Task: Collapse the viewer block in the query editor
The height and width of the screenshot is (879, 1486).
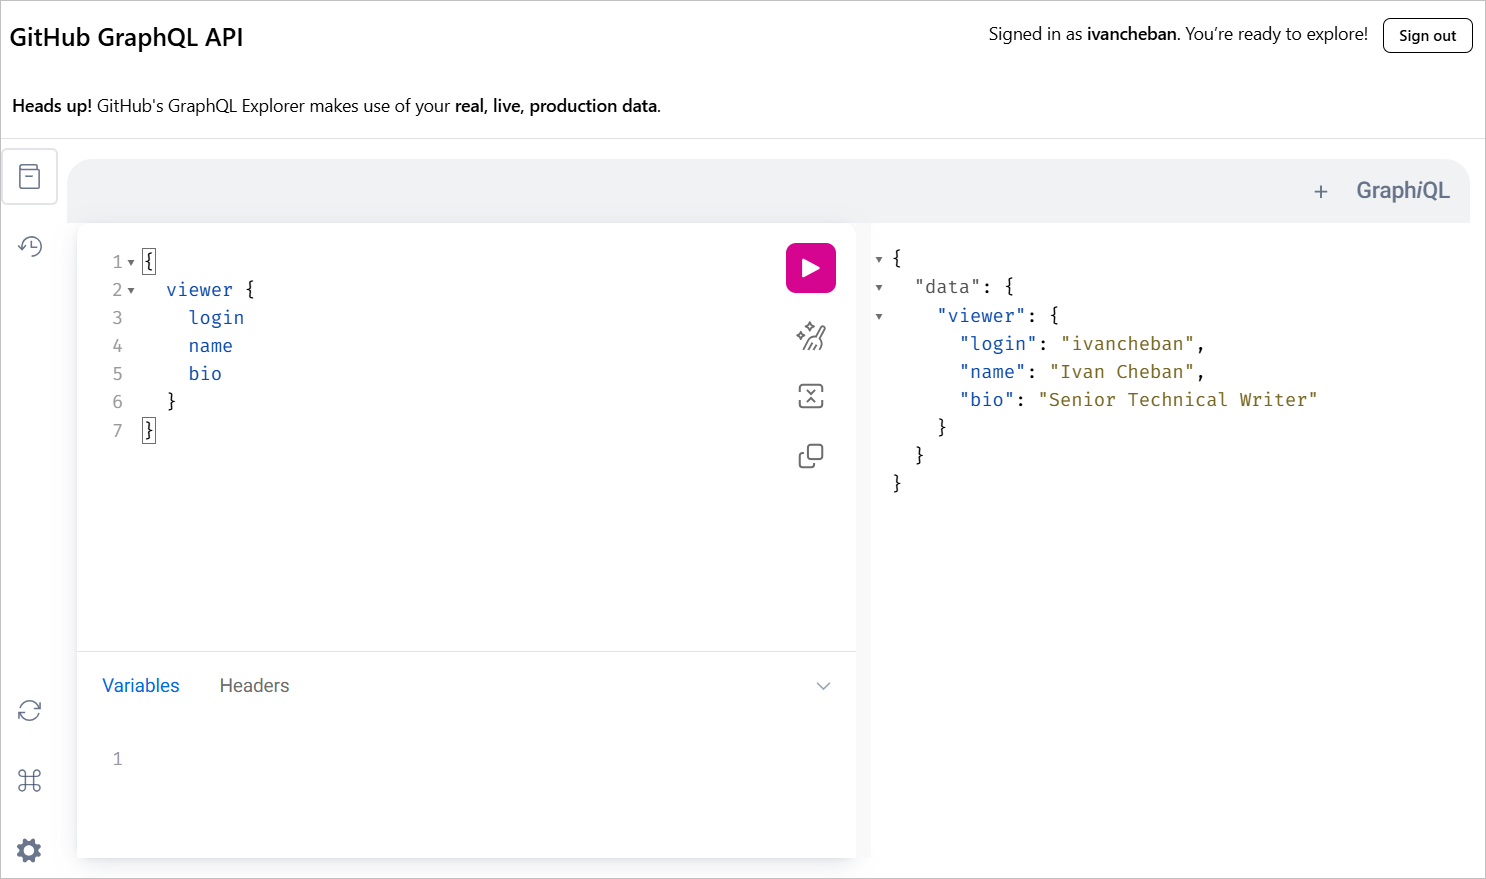Action: [133, 289]
